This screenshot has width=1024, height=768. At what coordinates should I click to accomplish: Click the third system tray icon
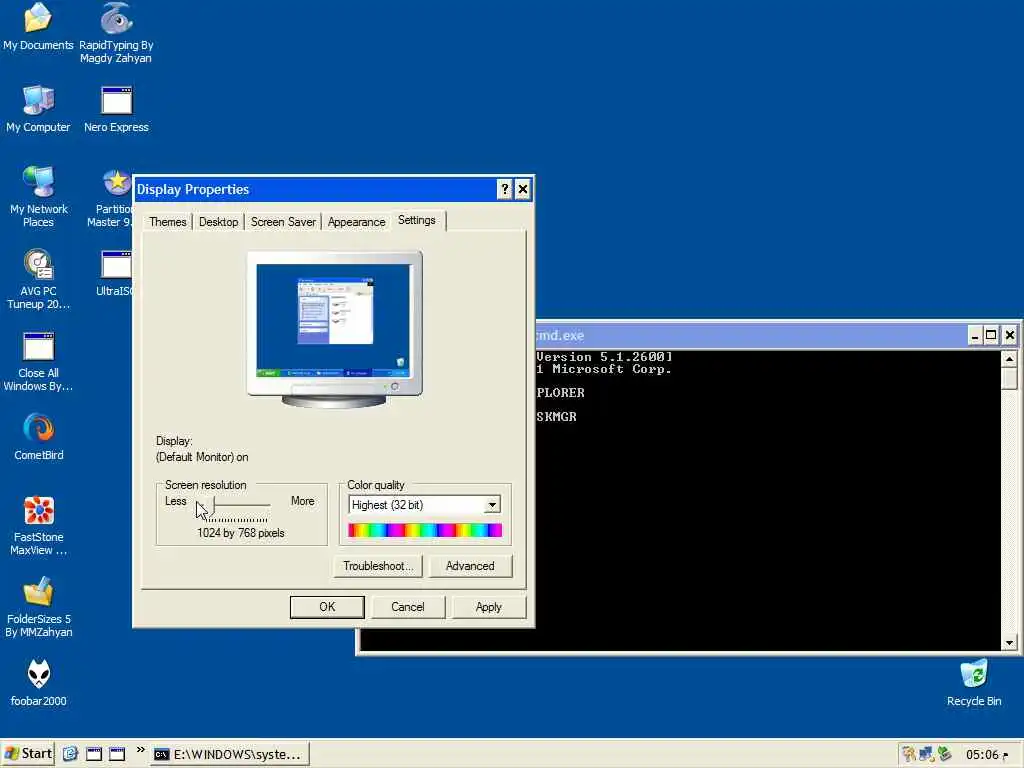pyautogui.click(x=944, y=754)
